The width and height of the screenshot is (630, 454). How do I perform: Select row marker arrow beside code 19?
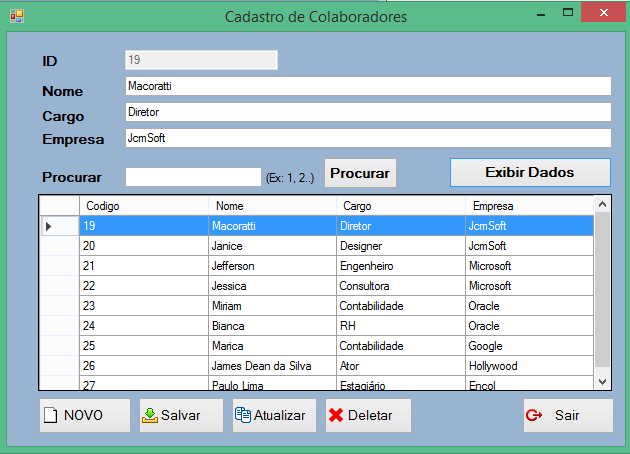click(x=49, y=227)
